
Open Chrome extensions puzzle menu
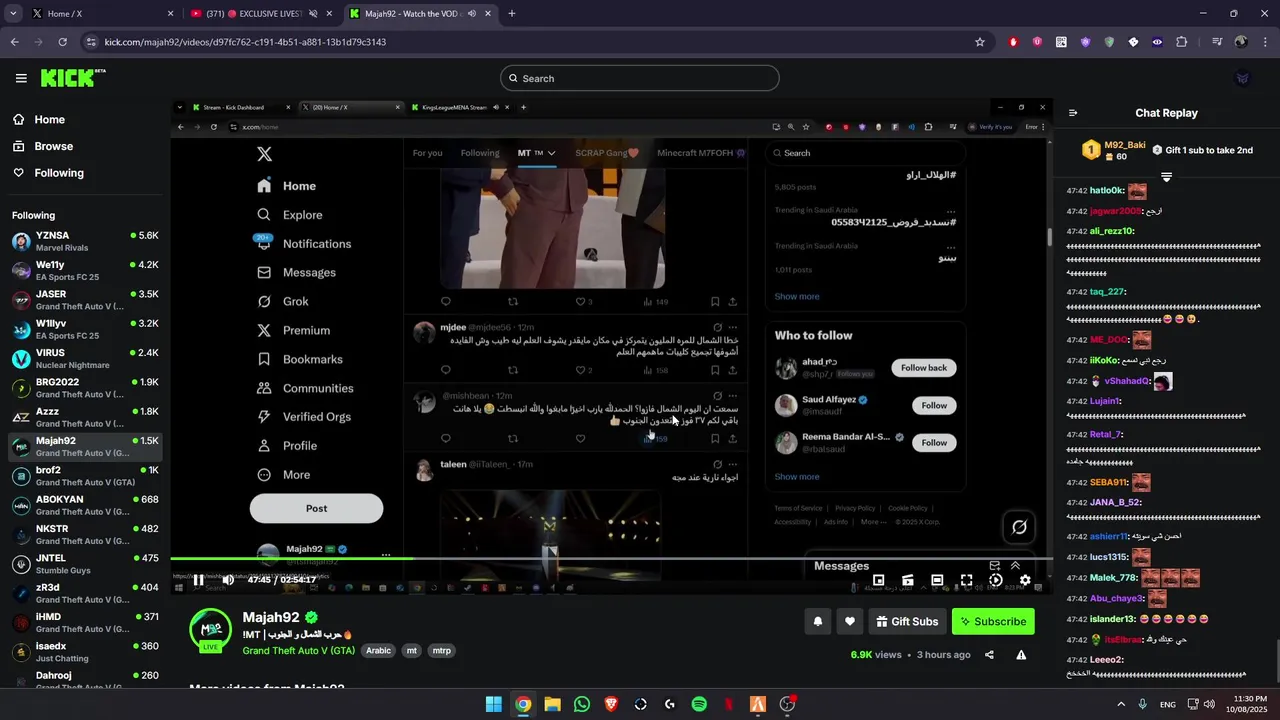coord(1181,42)
